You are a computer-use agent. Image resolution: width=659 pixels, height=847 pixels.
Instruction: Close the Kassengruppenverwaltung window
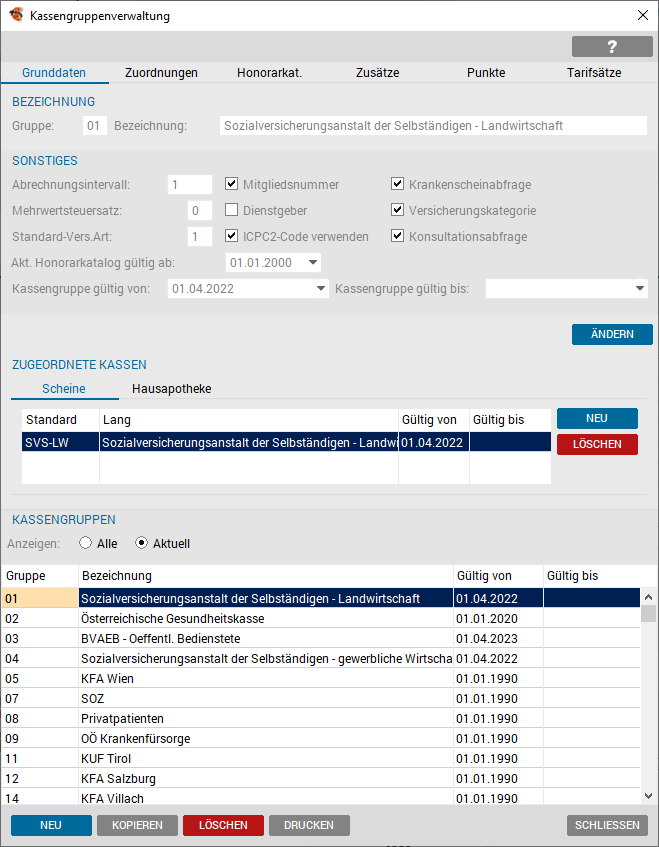pyautogui.click(x=643, y=15)
